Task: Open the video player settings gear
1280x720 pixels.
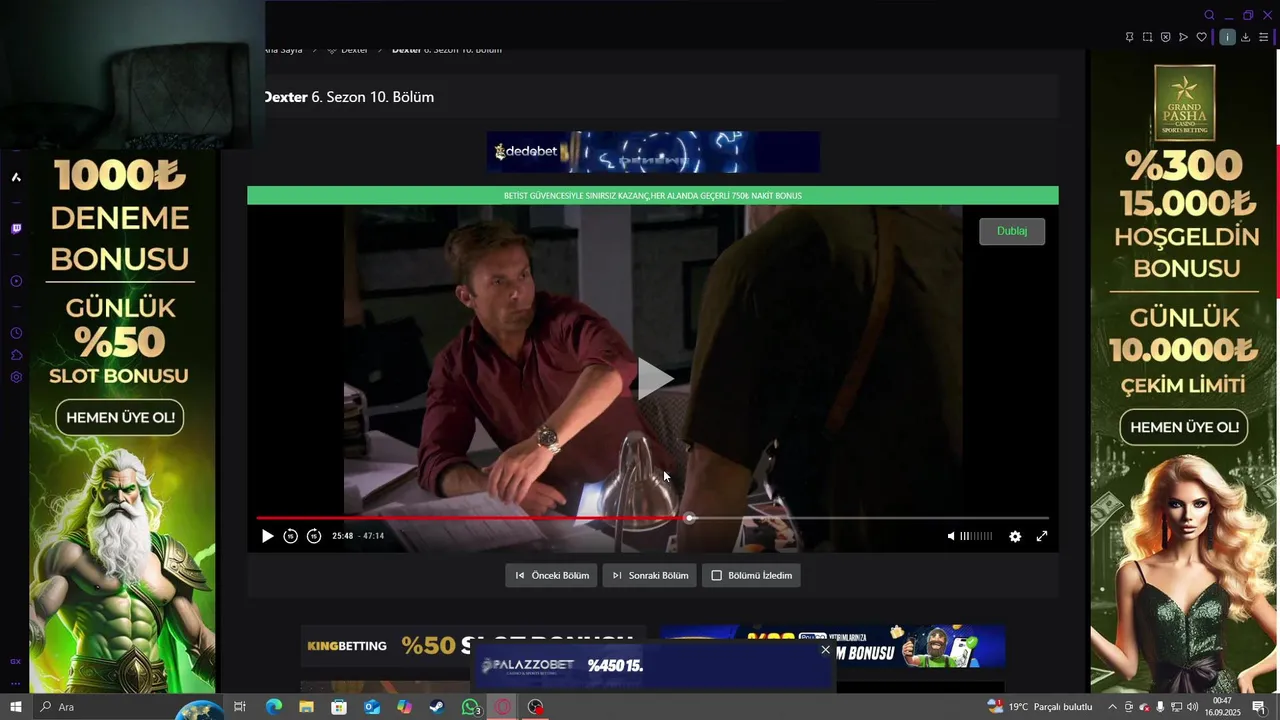Action: pyautogui.click(x=1015, y=536)
